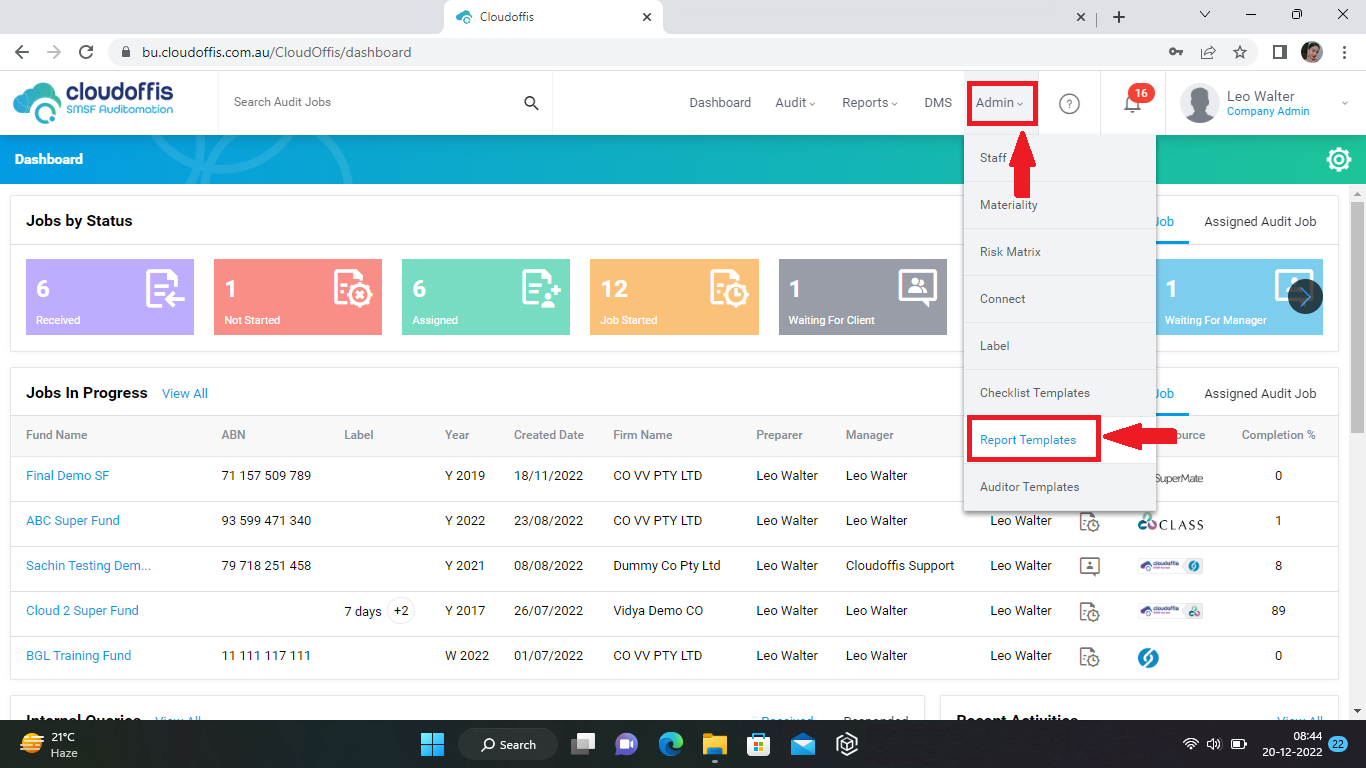Open the Reports dropdown
Viewport: 1366px width, 768px height.
tap(869, 102)
